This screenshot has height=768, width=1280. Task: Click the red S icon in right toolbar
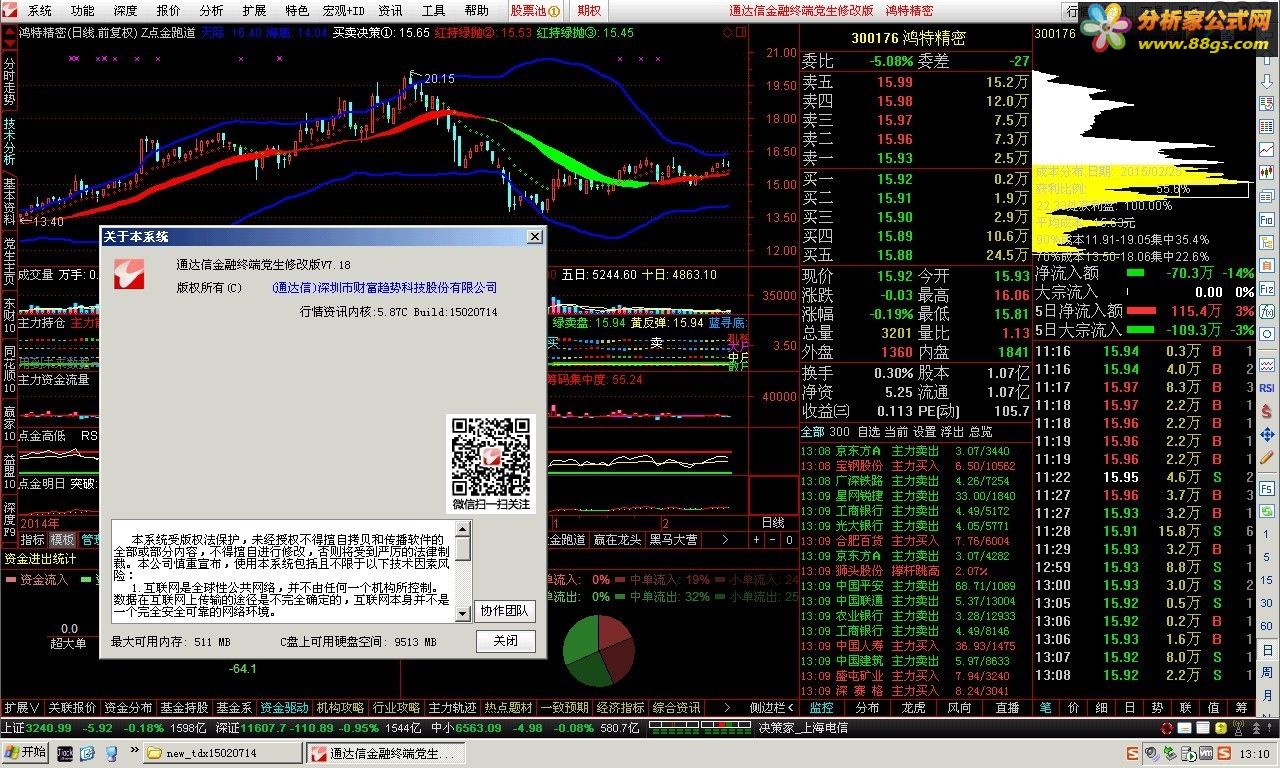1267,412
